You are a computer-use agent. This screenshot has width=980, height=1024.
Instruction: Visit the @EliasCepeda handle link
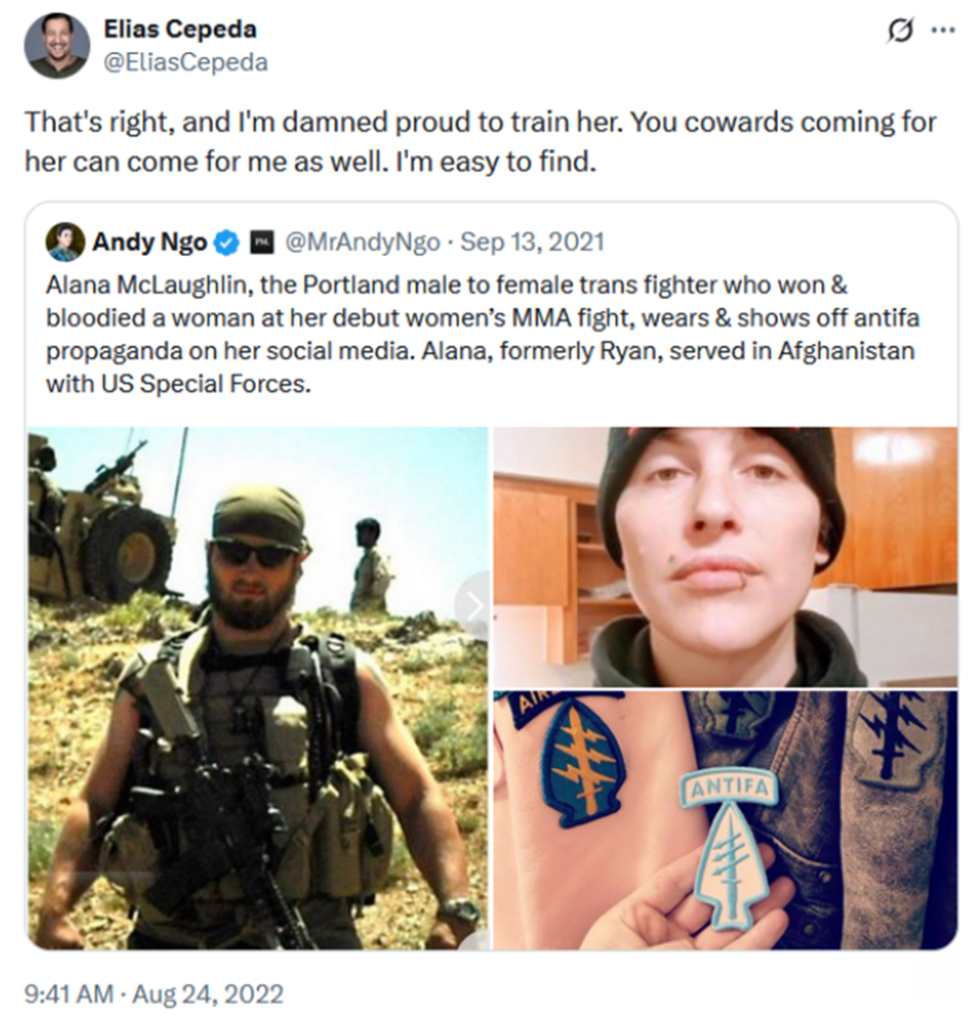[186, 62]
